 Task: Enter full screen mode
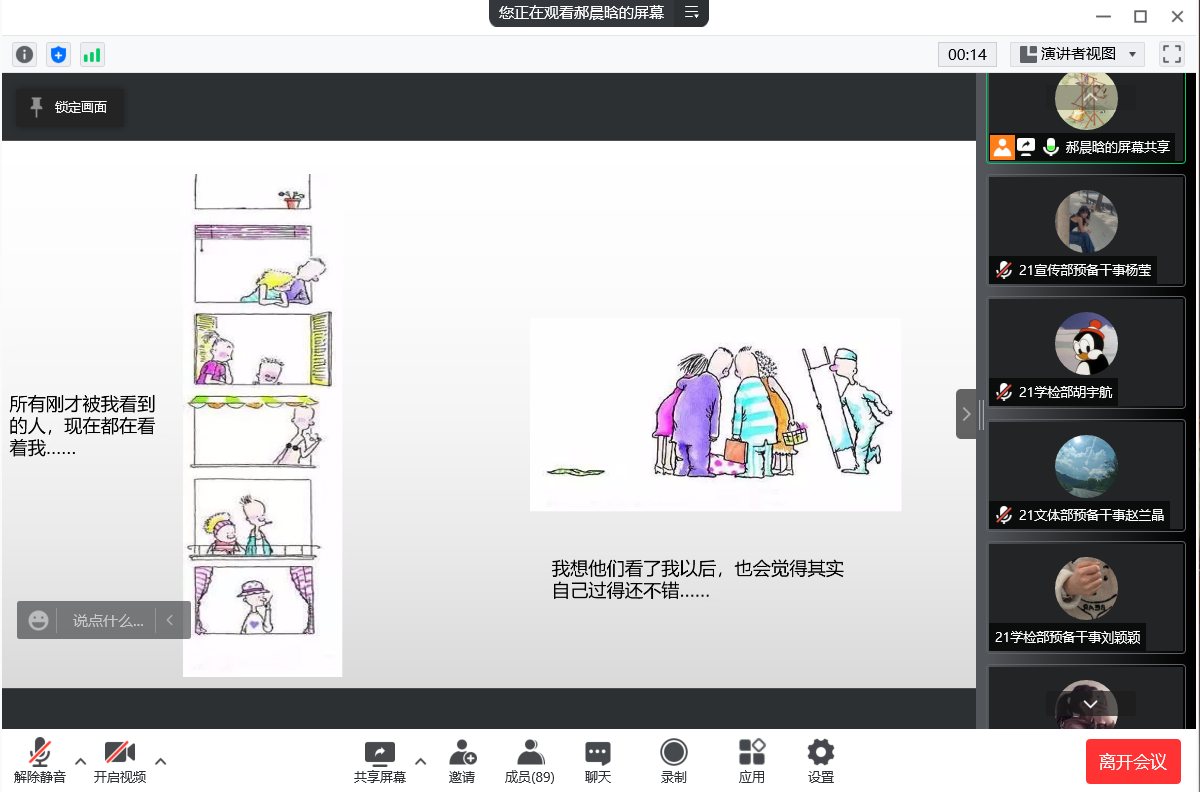pyautogui.click(x=1171, y=54)
